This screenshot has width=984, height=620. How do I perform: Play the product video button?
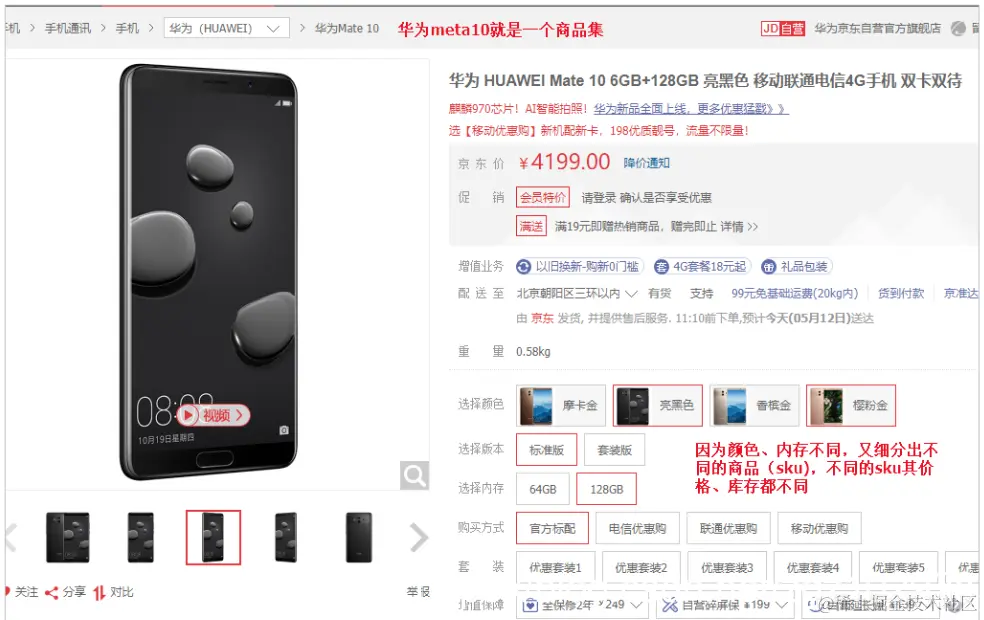pyautogui.click(x=213, y=415)
